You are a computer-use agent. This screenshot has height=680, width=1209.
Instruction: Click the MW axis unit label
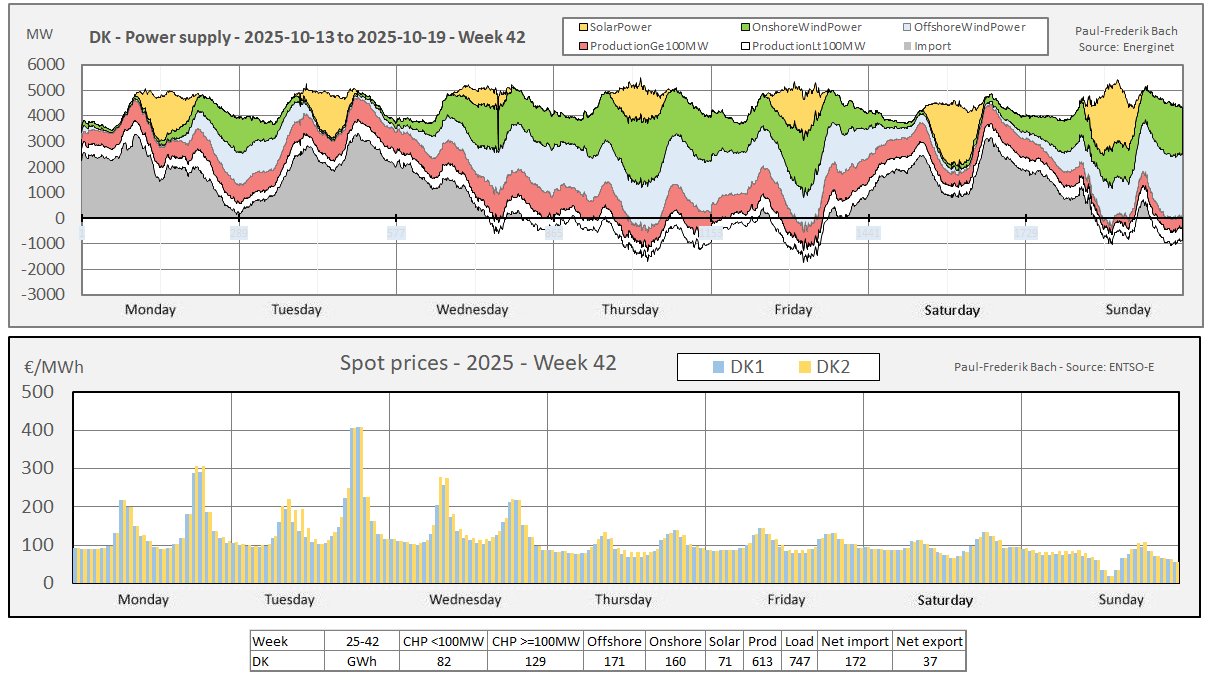point(40,33)
